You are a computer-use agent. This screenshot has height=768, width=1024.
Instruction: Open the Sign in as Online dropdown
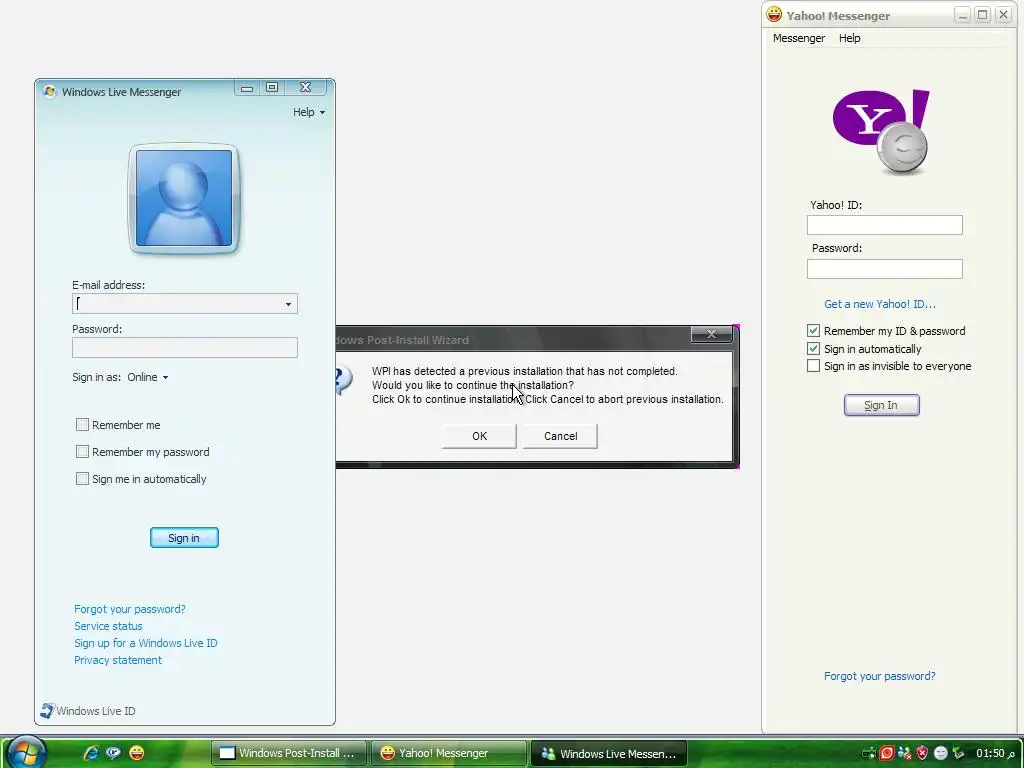pyautogui.click(x=148, y=377)
